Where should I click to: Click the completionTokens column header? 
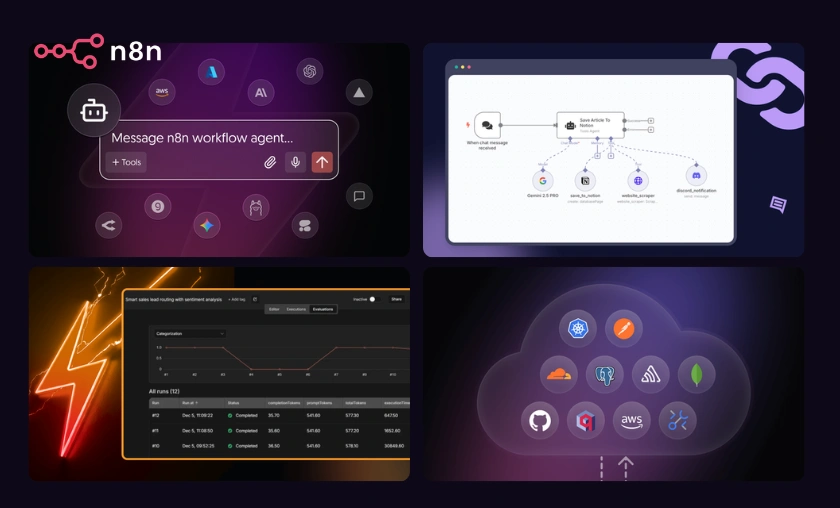tap(284, 402)
